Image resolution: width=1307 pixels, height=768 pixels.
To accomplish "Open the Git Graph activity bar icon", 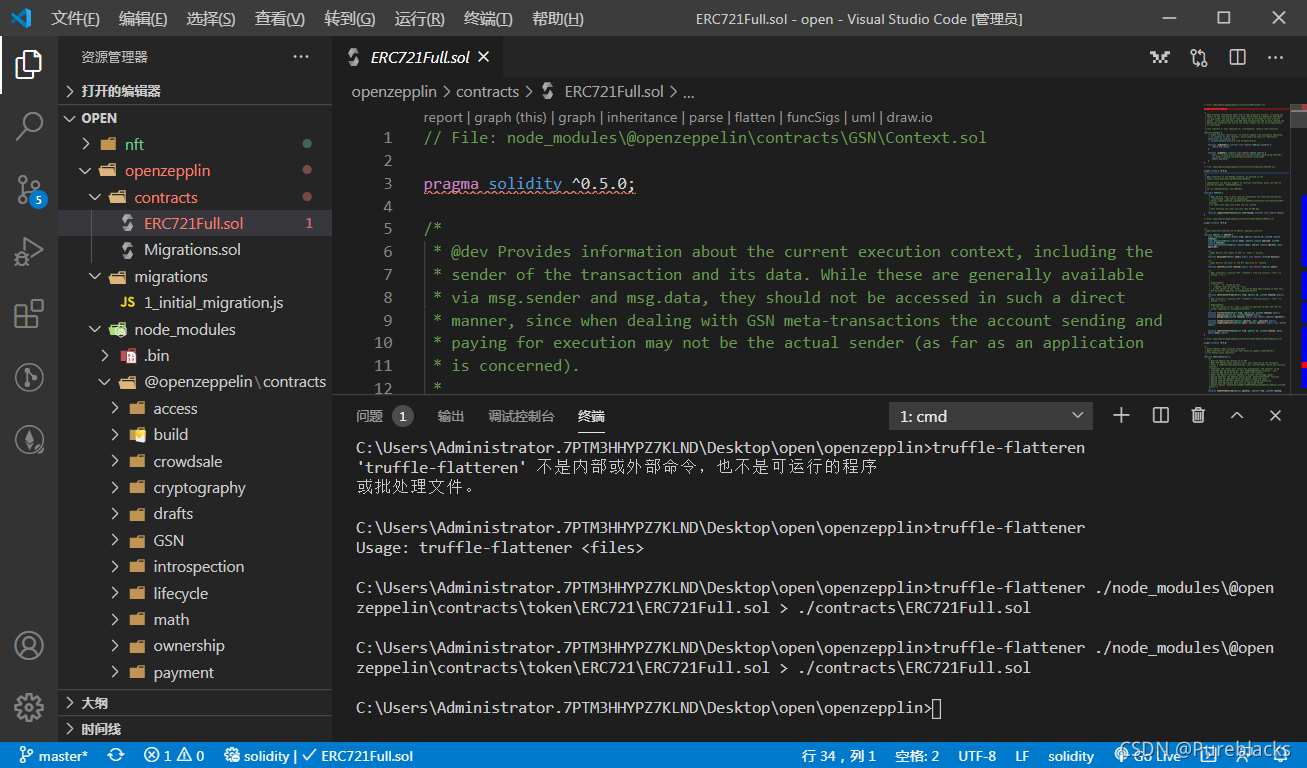I will pos(29,377).
